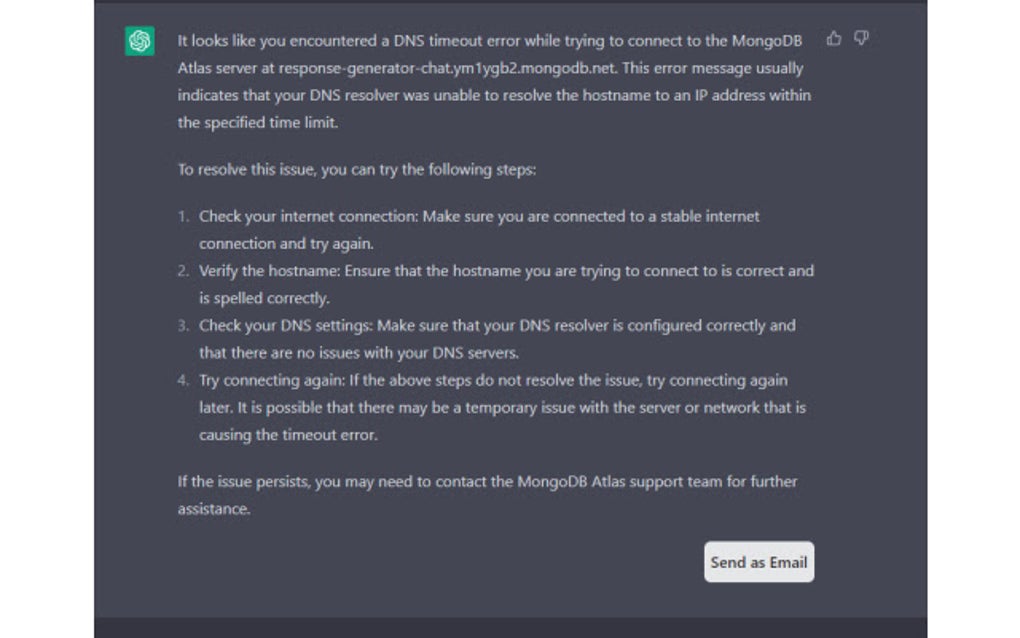
Task: Click step 4 about trying to connect again
Action: pyautogui.click(x=490, y=407)
